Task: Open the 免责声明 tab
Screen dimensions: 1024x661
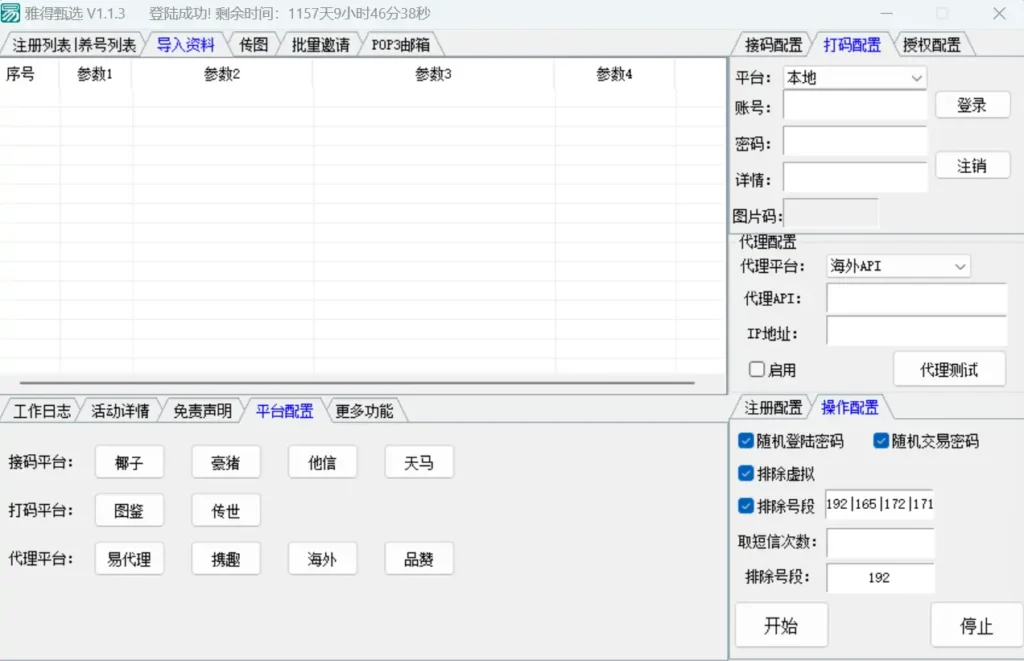Action: pyautogui.click(x=202, y=411)
